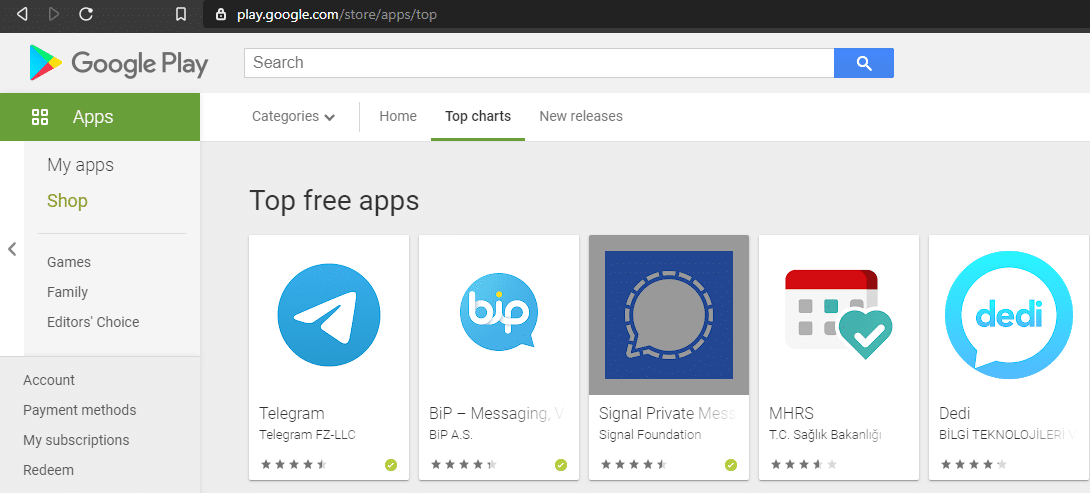Click Signal's star rating
The width and height of the screenshot is (1090, 493).
pyautogui.click(x=633, y=464)
